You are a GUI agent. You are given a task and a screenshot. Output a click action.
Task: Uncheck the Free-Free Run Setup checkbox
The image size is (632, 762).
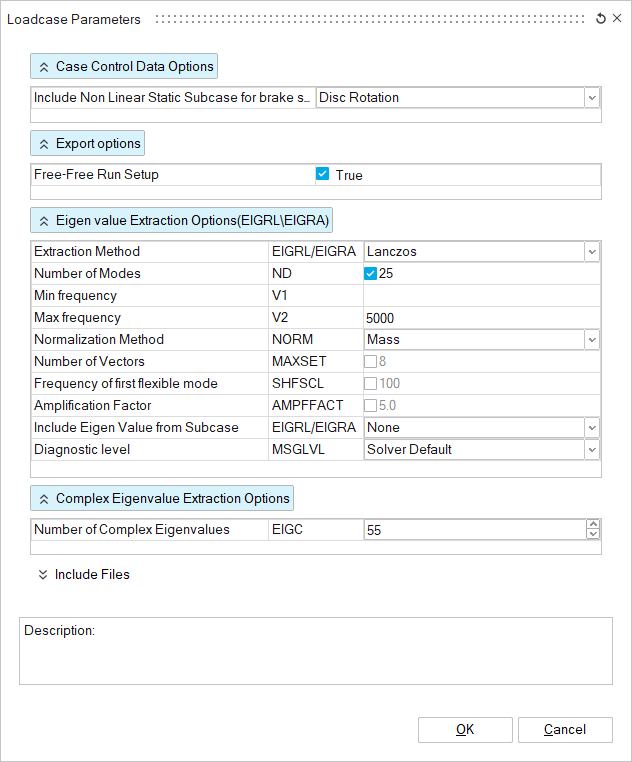pyautogui.click(x=322, y=174)
